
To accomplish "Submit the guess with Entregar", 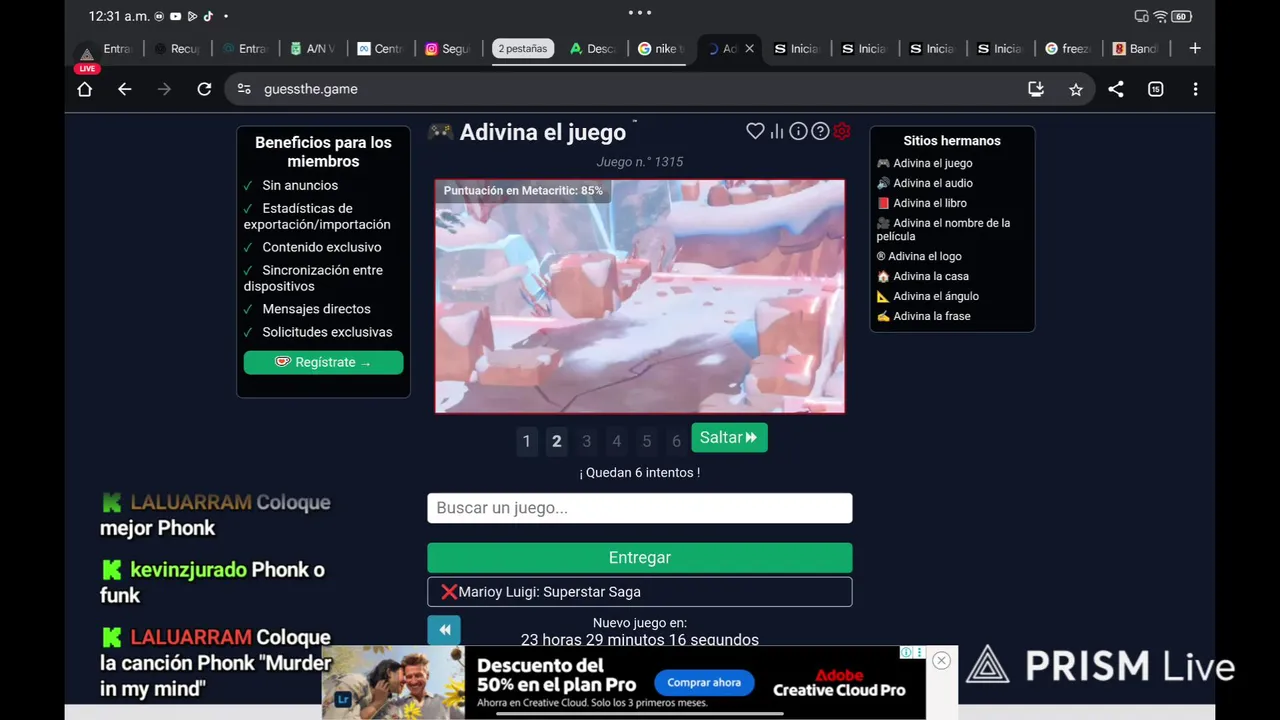I will 640,557.
